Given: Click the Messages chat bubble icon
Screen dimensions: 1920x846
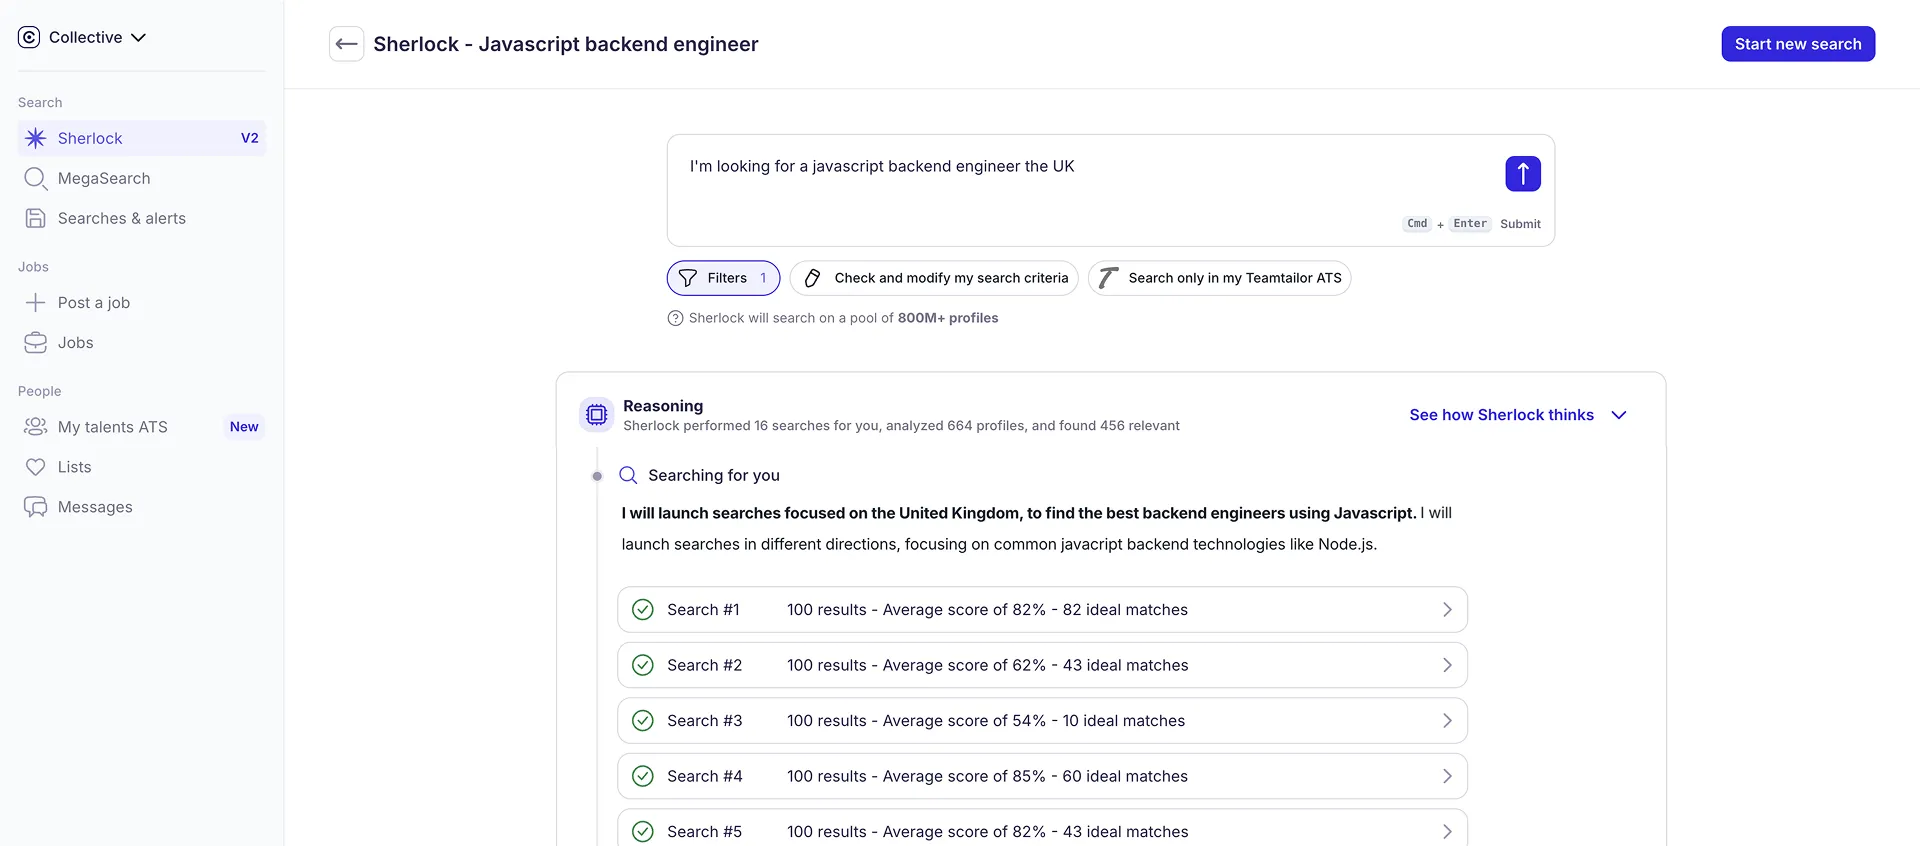Looking at the screenshot, I should [x=36, y=507].
